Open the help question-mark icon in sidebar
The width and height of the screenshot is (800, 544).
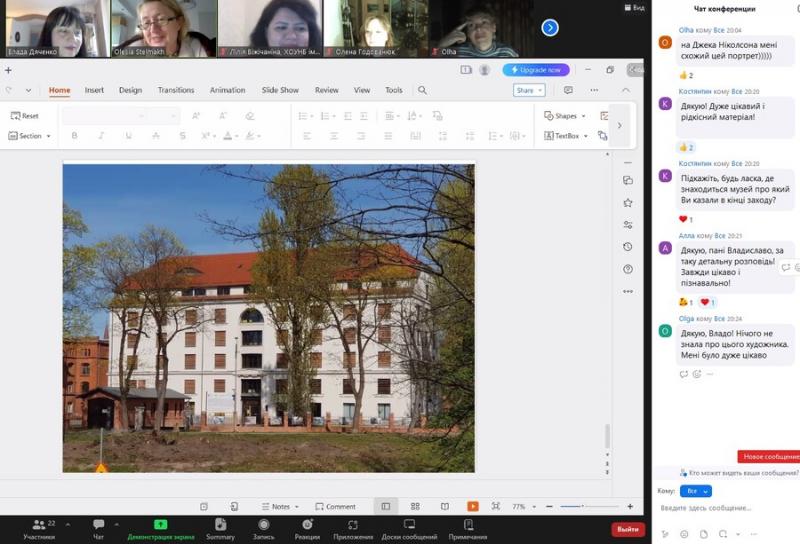[x=628, y=269]
